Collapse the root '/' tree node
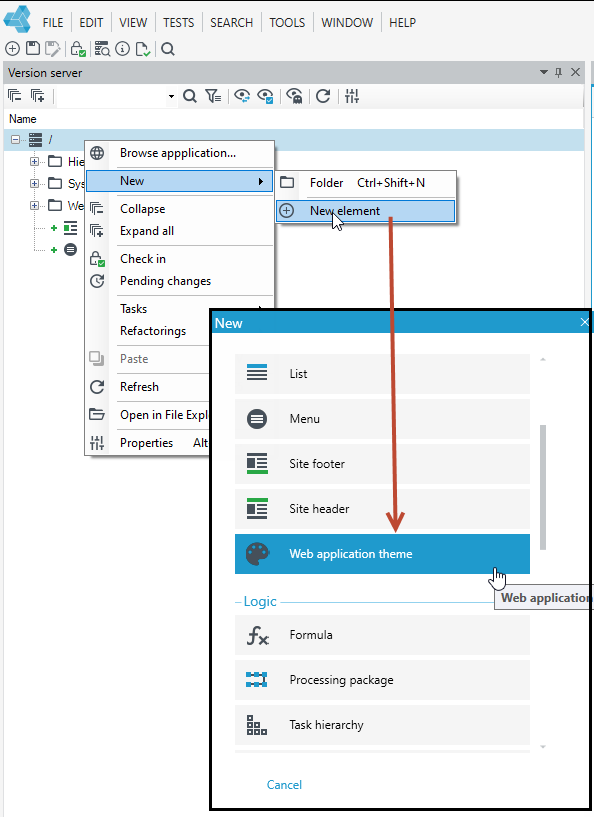 click(x=16, y=140)
